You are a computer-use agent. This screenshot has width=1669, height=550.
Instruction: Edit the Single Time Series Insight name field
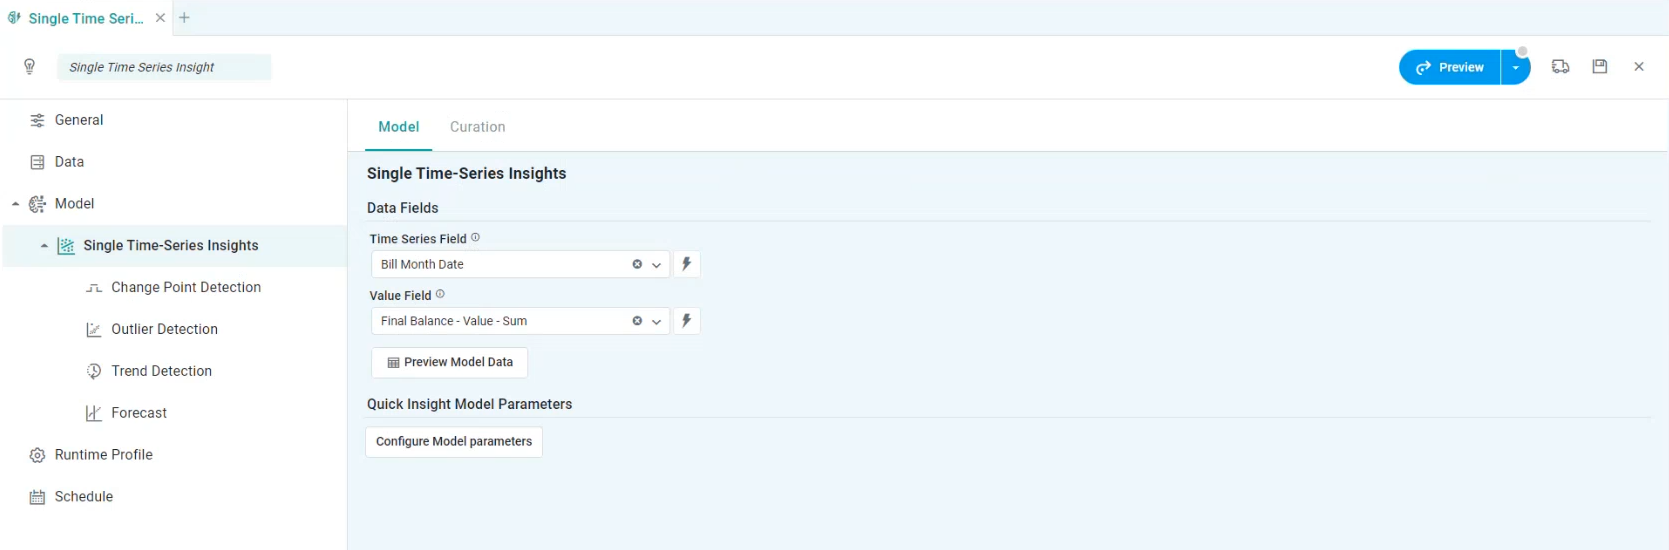[164, 67]
